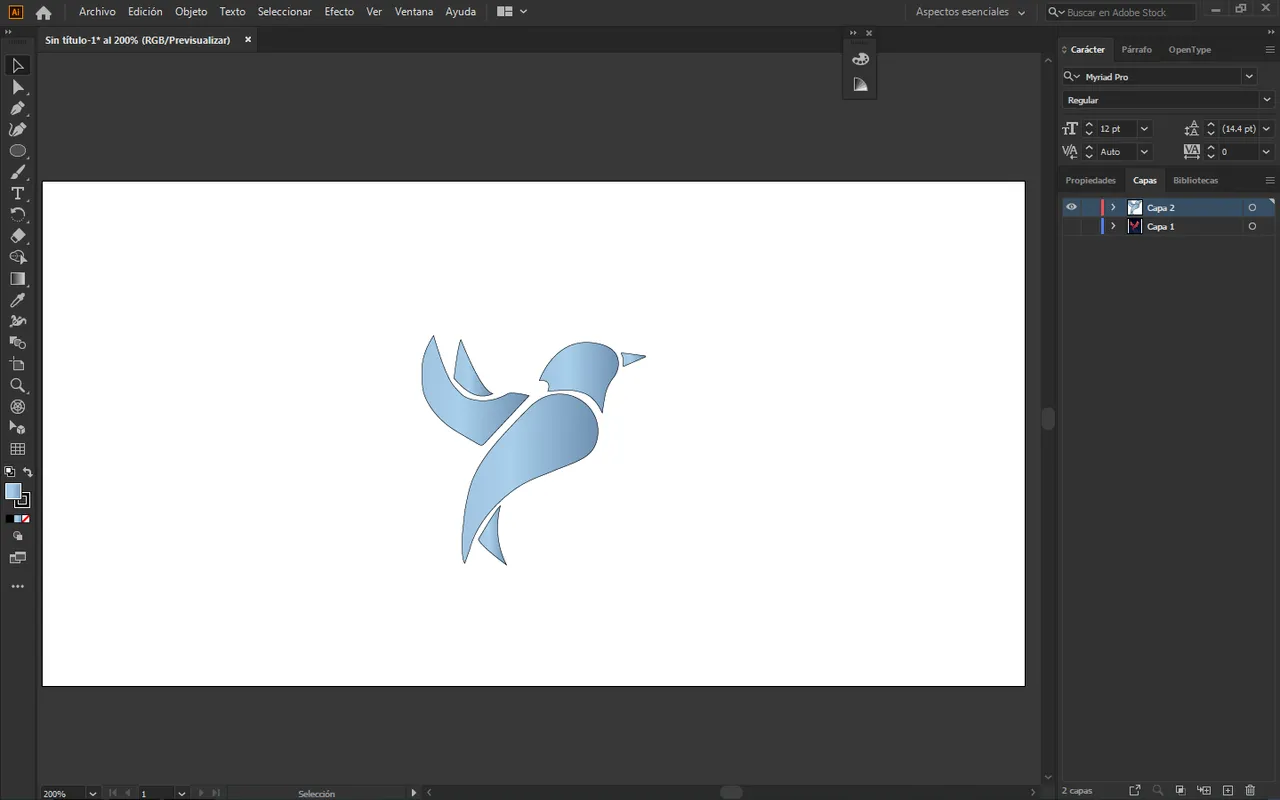This screenshot has height=800, width=1280.
Task: Select the Artboard tool
Action: pos(18,364)
